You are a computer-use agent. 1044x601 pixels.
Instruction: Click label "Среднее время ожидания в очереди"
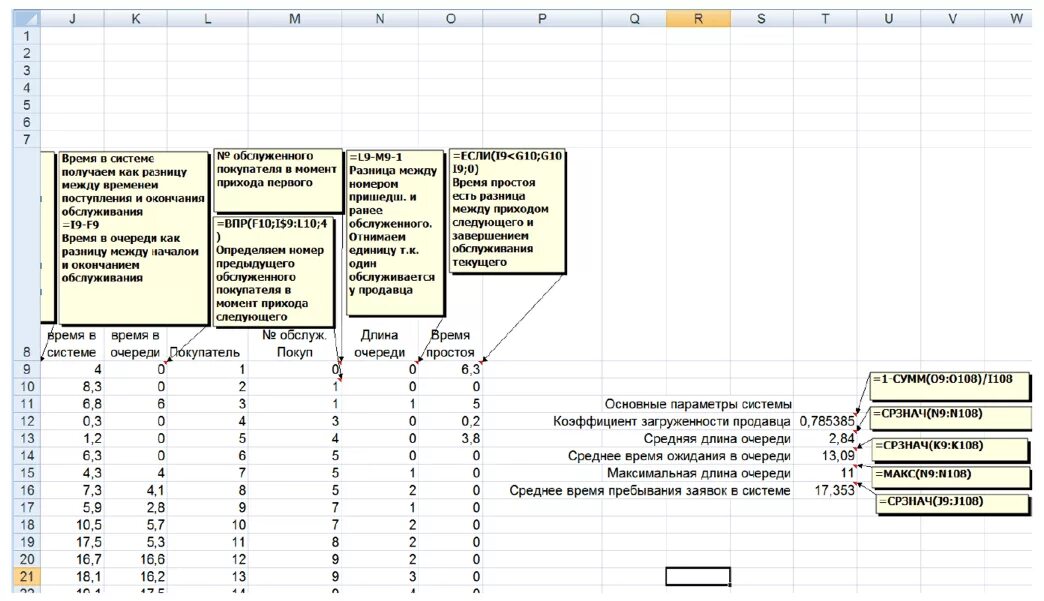click(679, 456)
